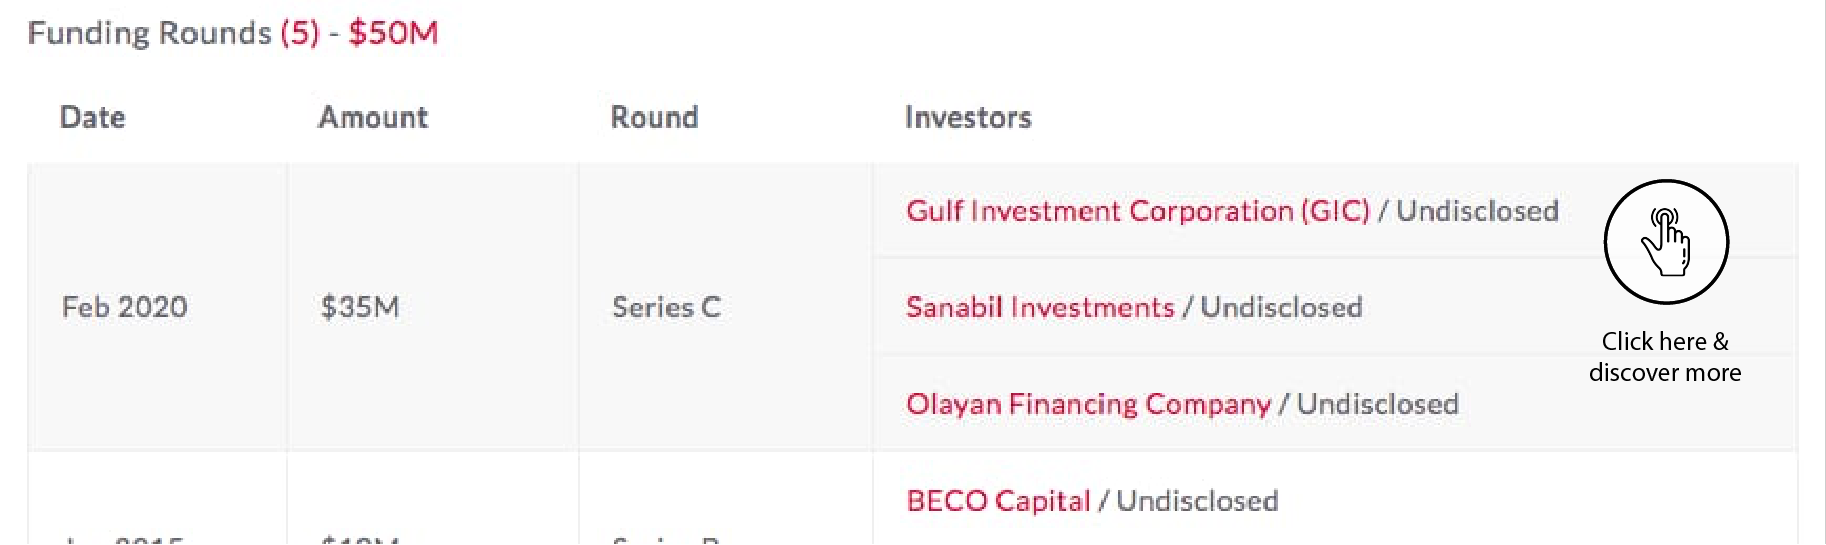
Task: Click the hand tap icon
Action: pyautogui.click(x=1666, y=242)
